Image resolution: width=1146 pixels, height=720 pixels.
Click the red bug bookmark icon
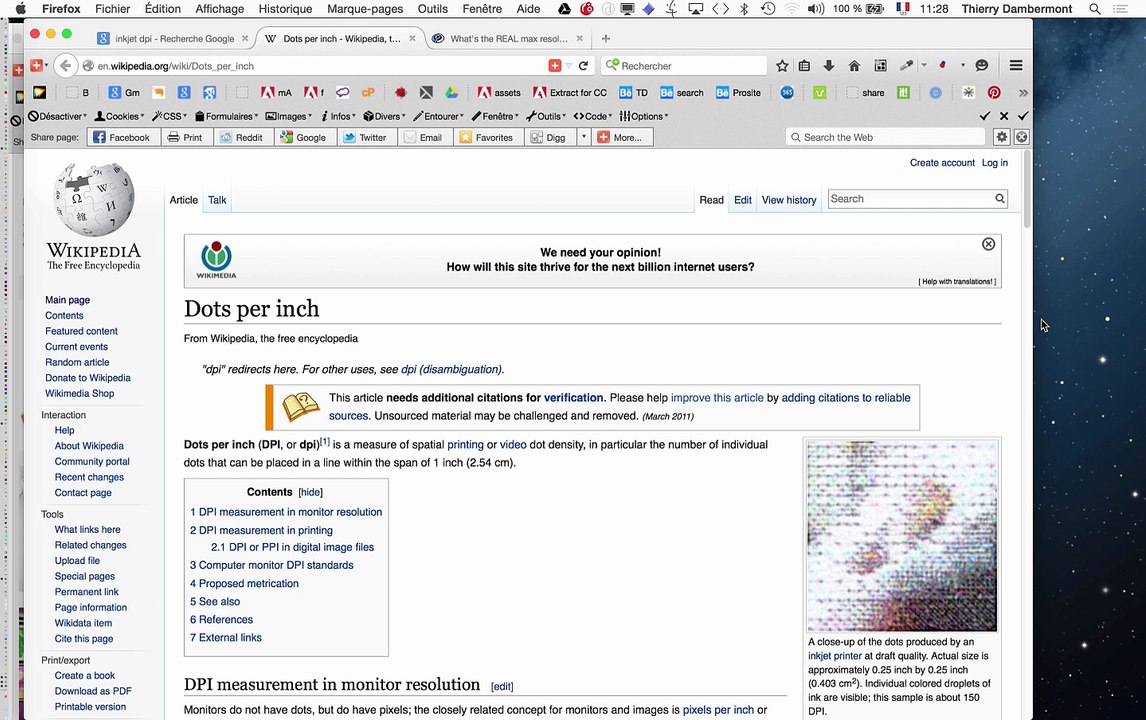pos(401,93)
